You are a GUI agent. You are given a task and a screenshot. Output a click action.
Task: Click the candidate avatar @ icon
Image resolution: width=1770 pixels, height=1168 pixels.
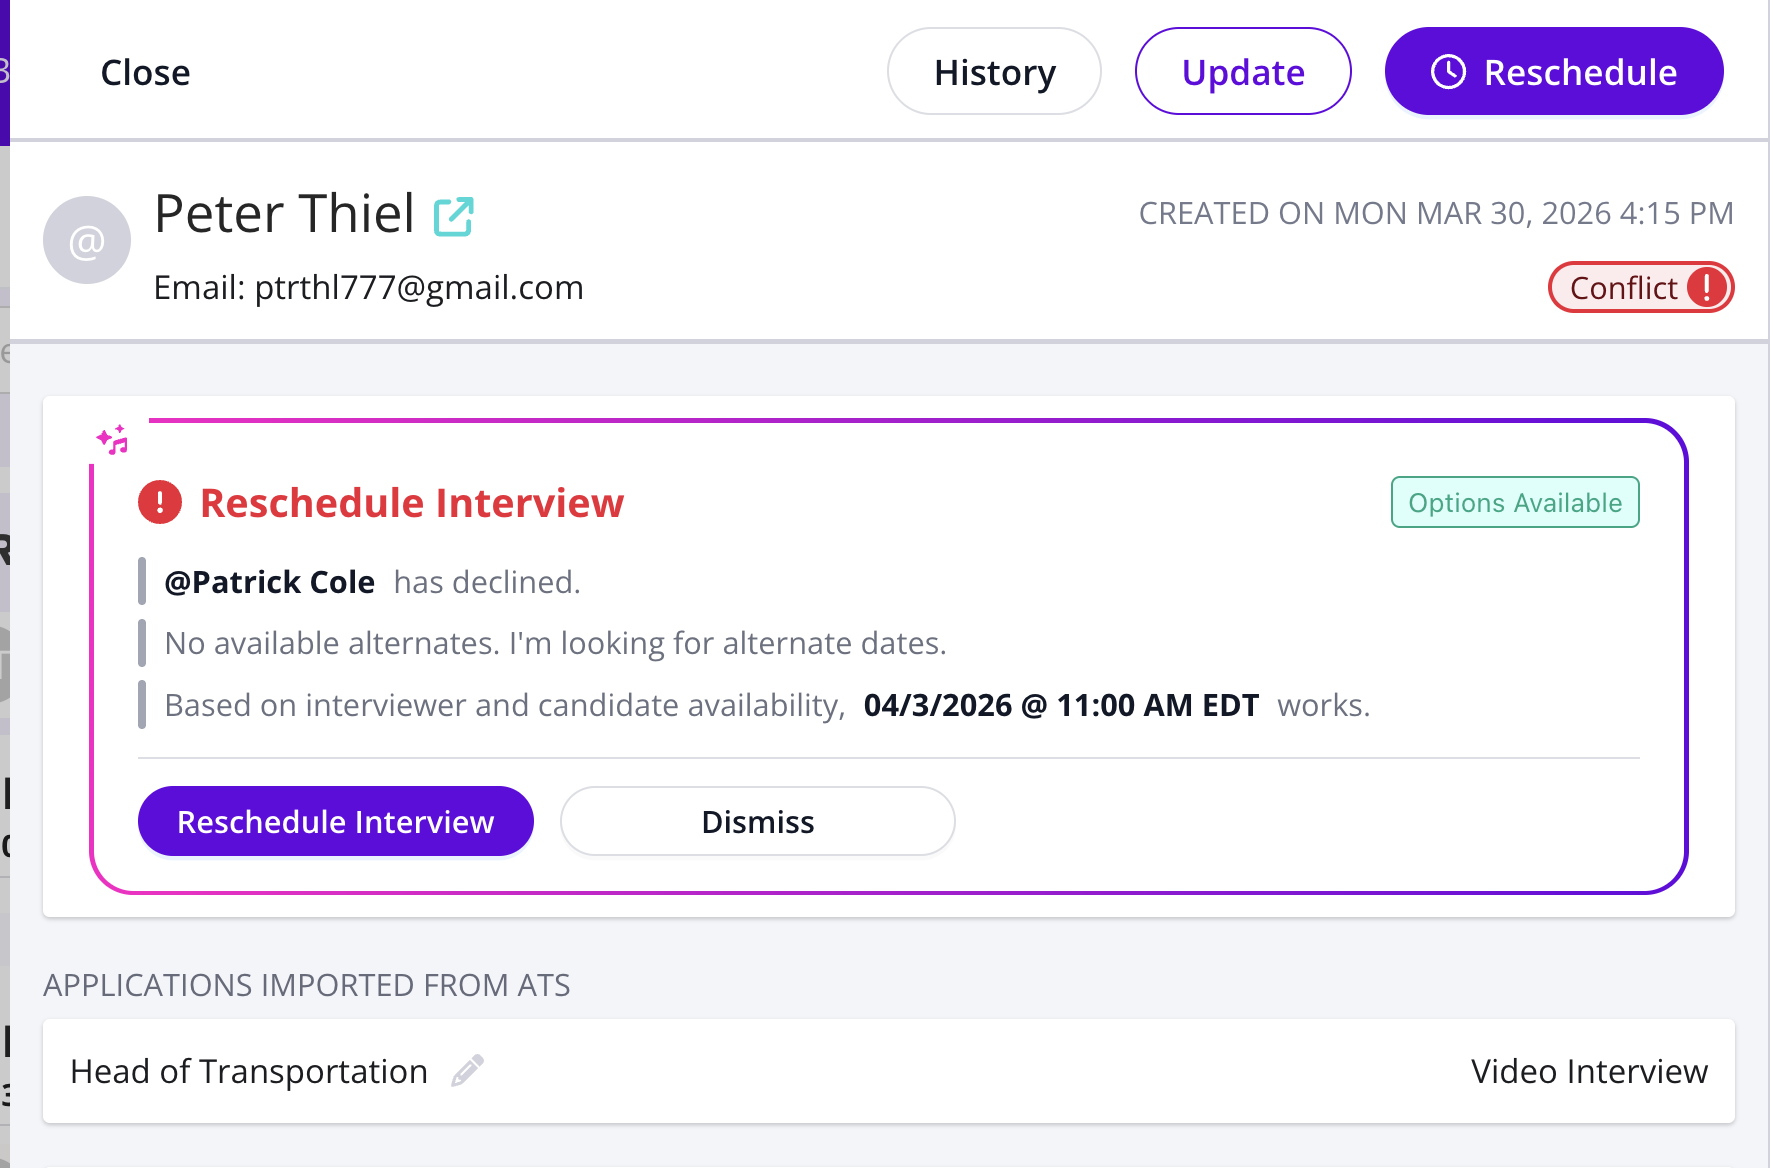pos(87,240)
